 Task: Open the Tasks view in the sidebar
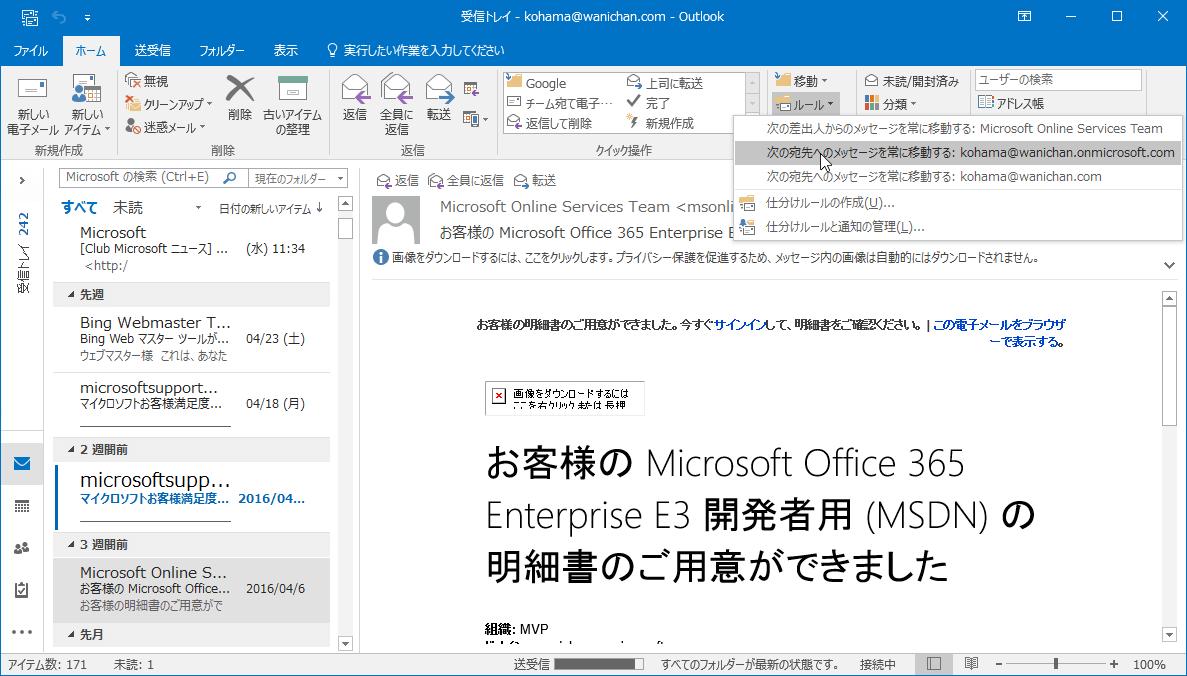pos(22,590)
